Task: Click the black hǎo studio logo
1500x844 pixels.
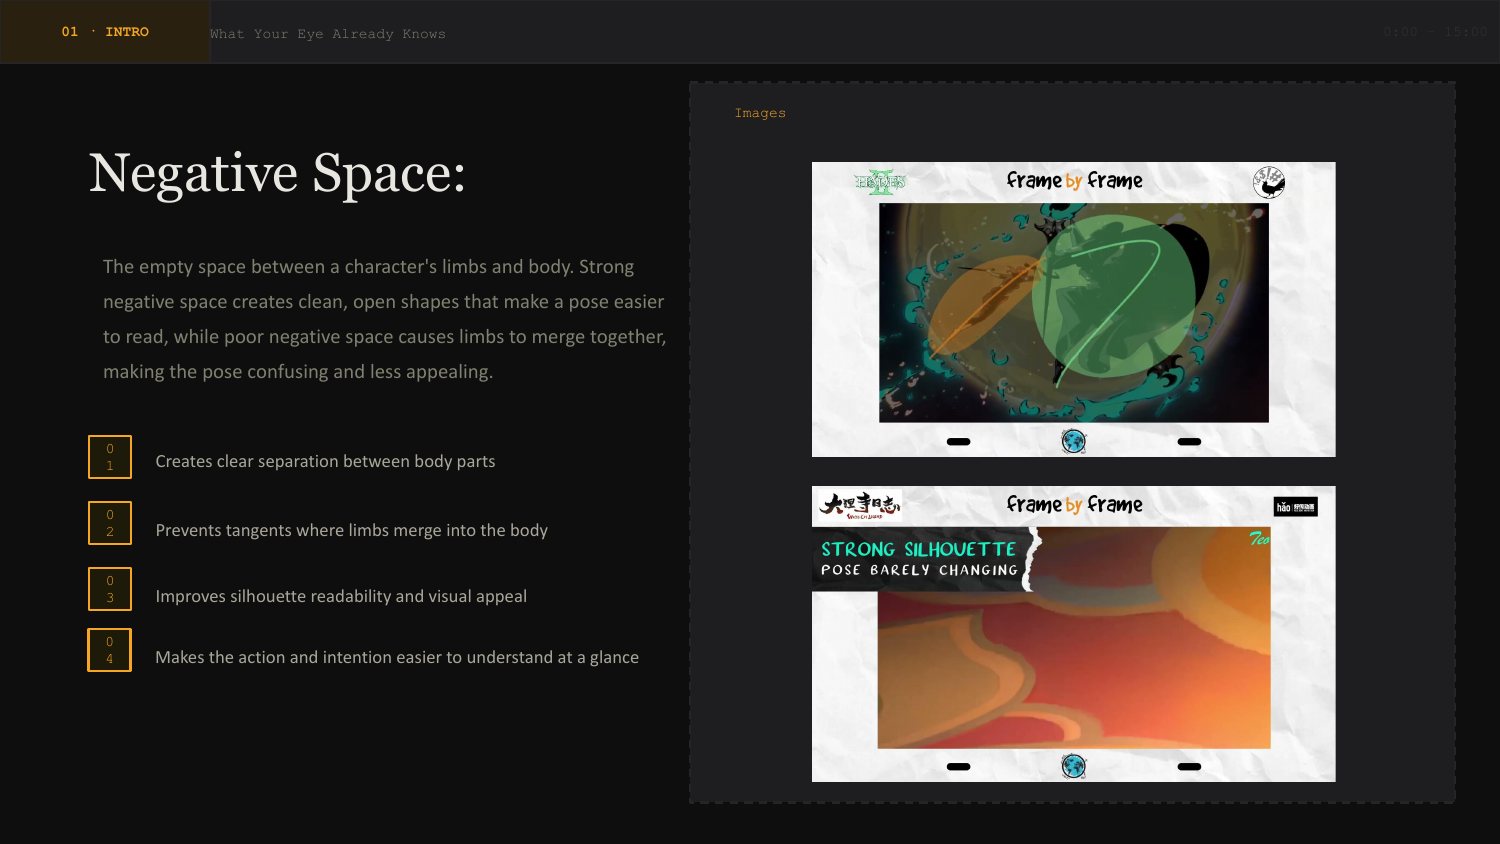Action: [x=1296, y=507]
